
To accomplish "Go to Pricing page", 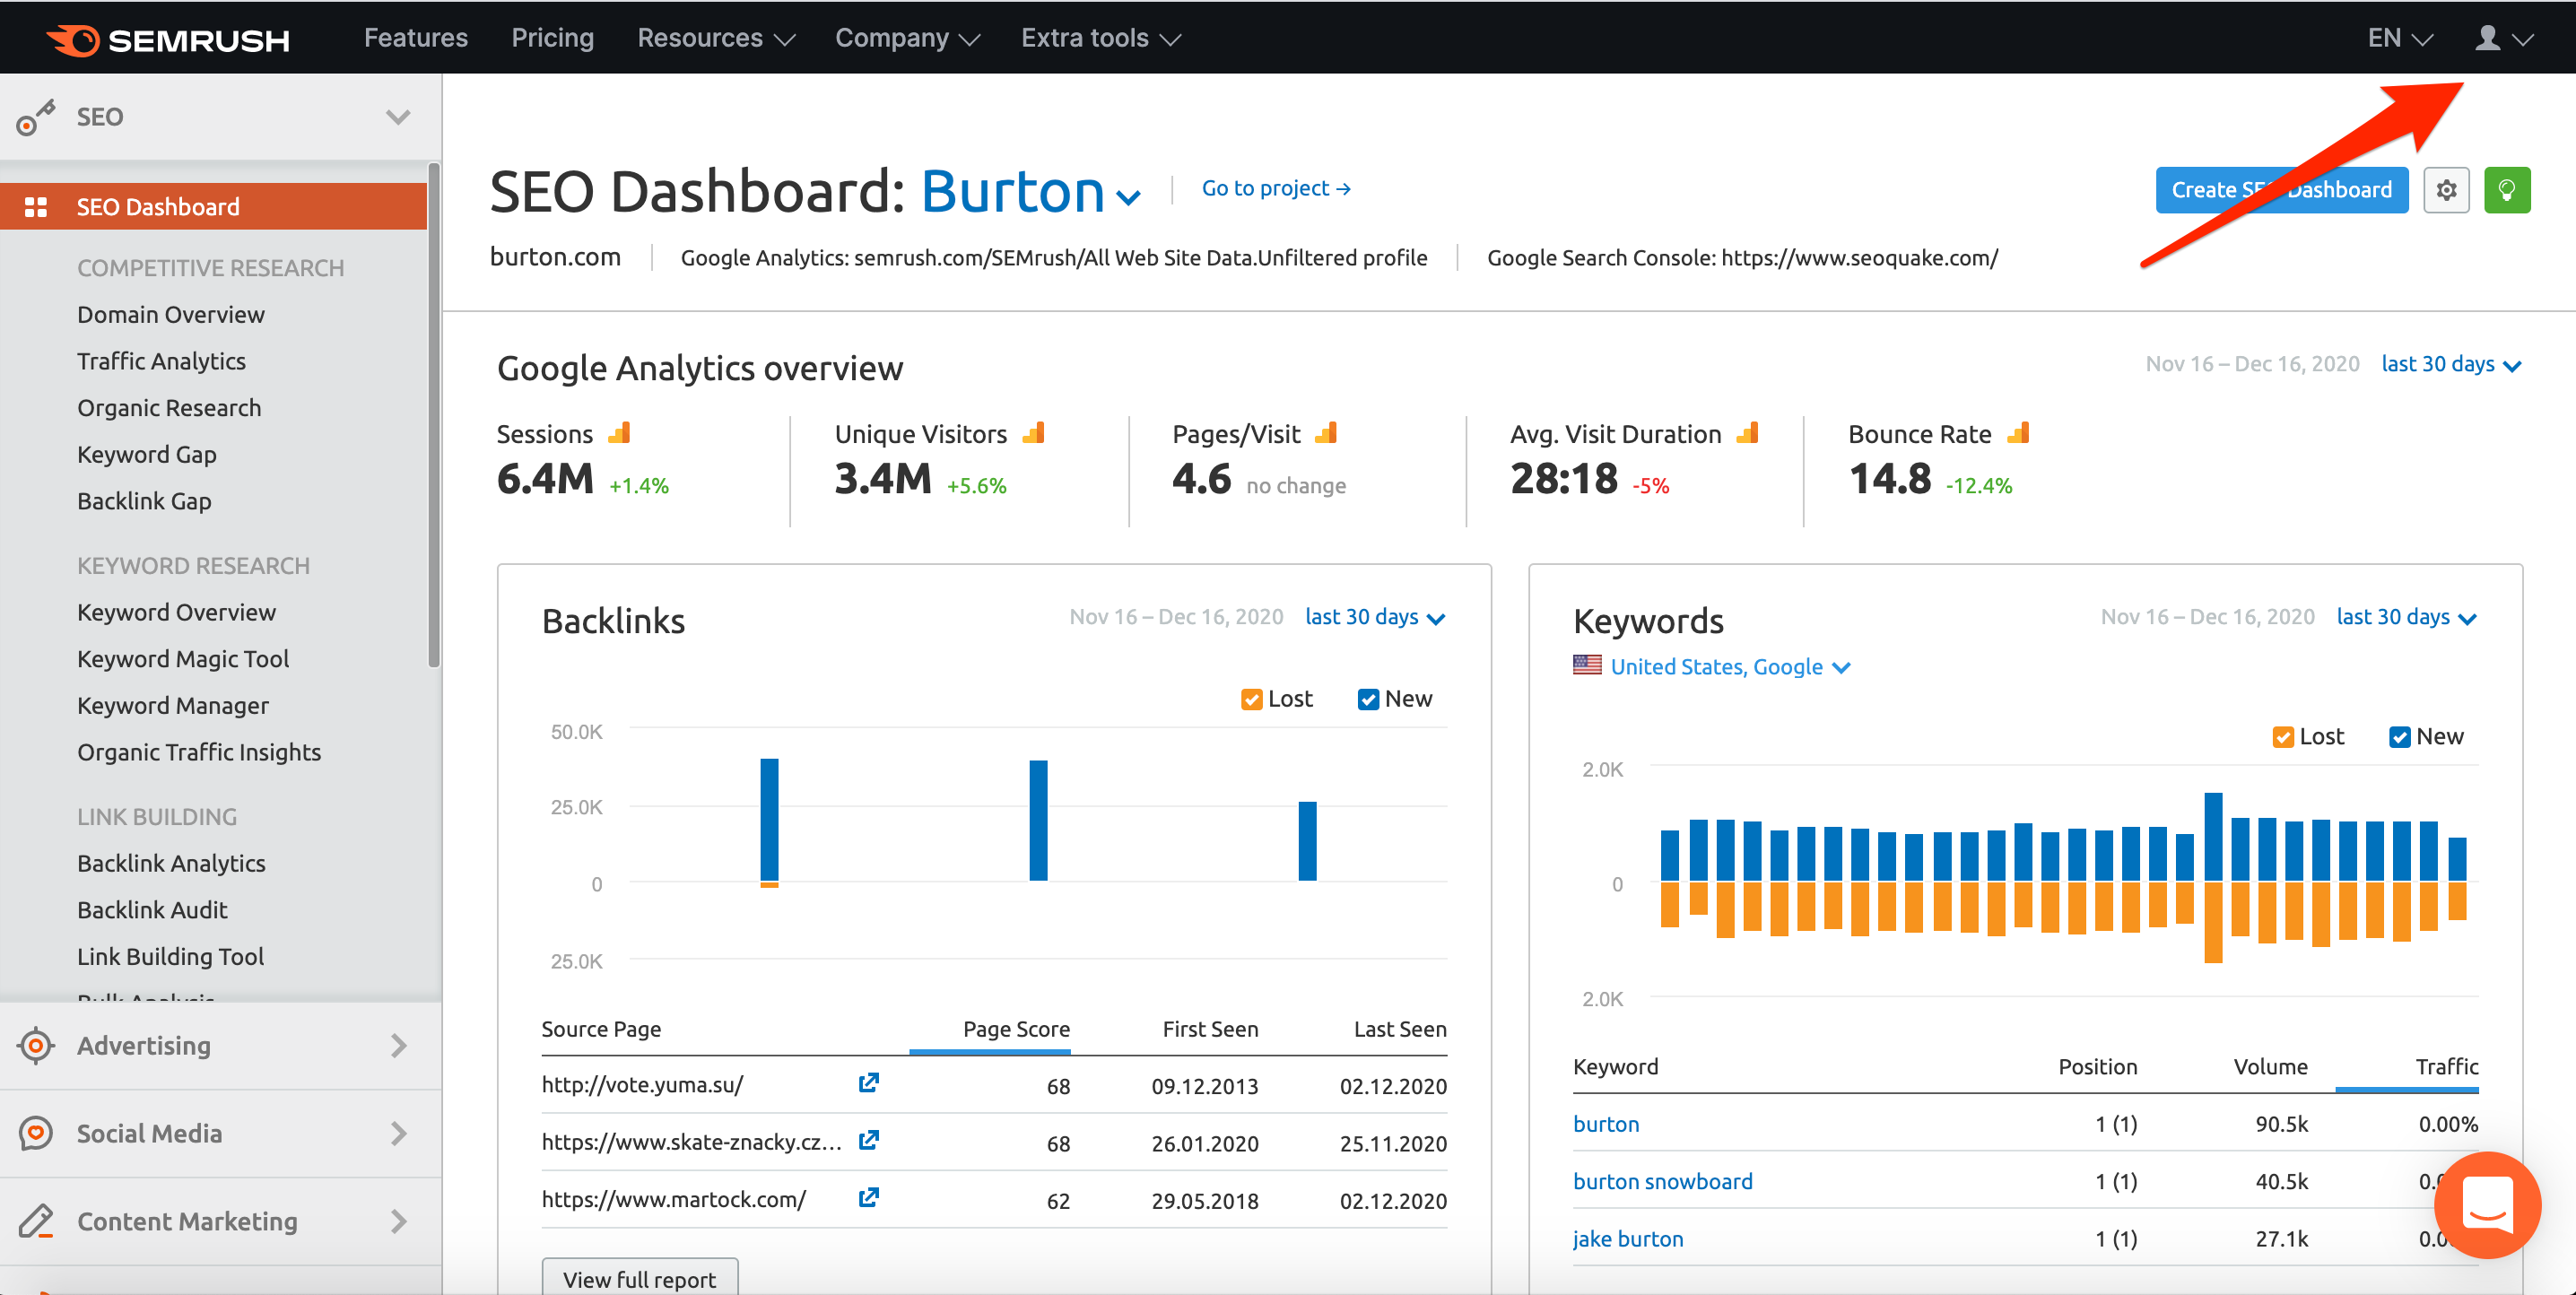I will (x=552, y=38).
